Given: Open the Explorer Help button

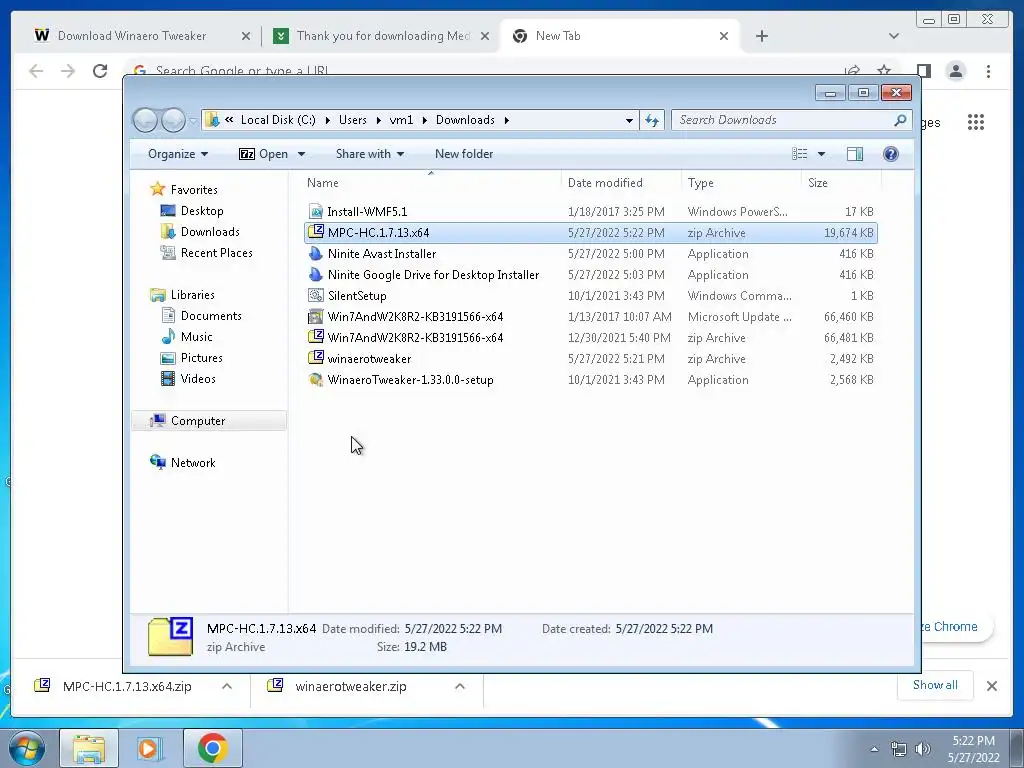Looking at the screenshot, I should (x=890, y=154).
